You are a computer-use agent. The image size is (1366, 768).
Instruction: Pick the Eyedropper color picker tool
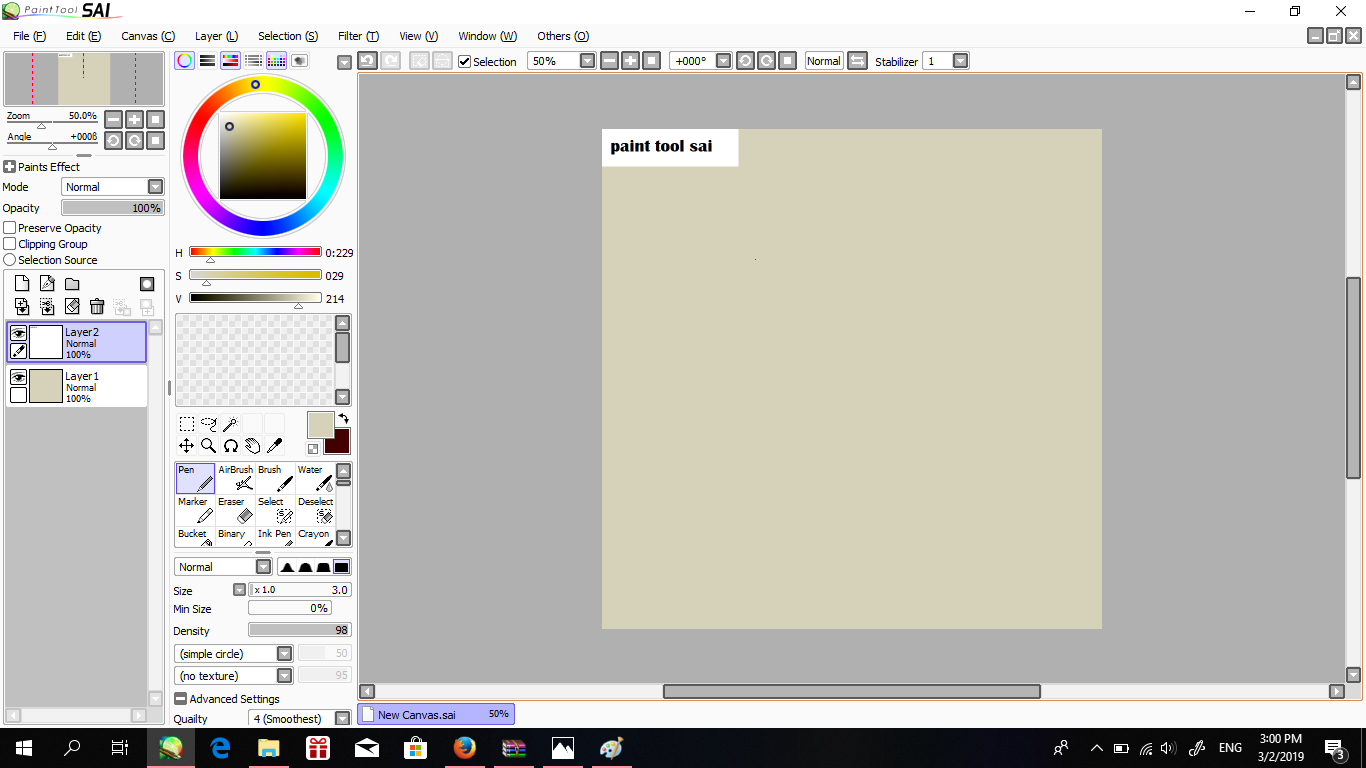tap(275, 445)
